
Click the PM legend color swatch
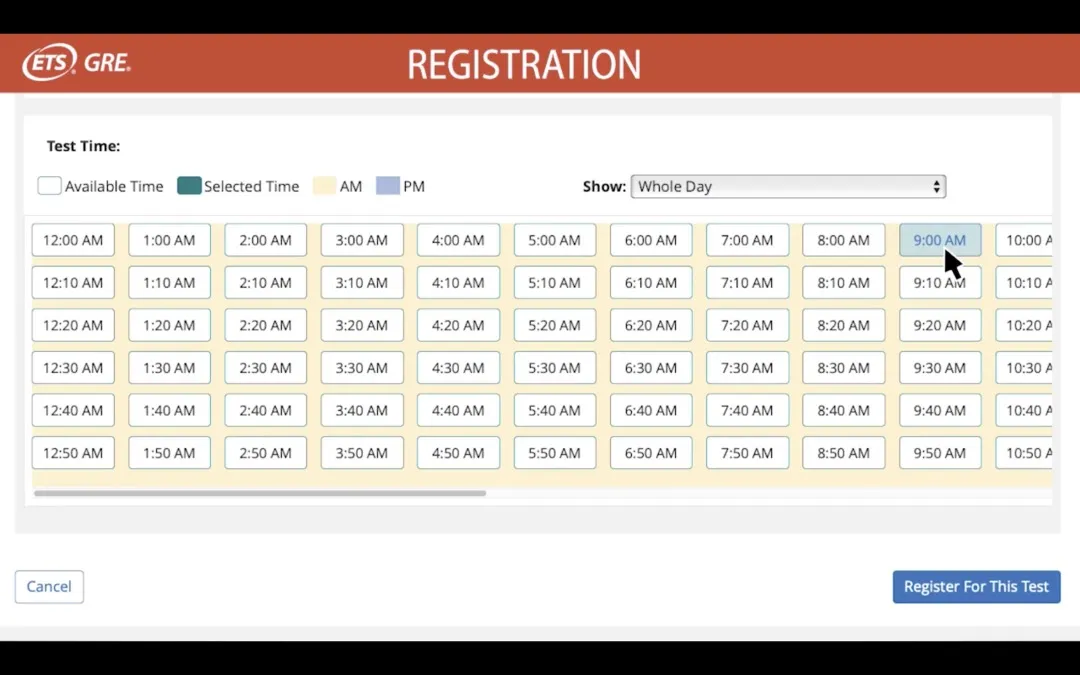point(388,186)
